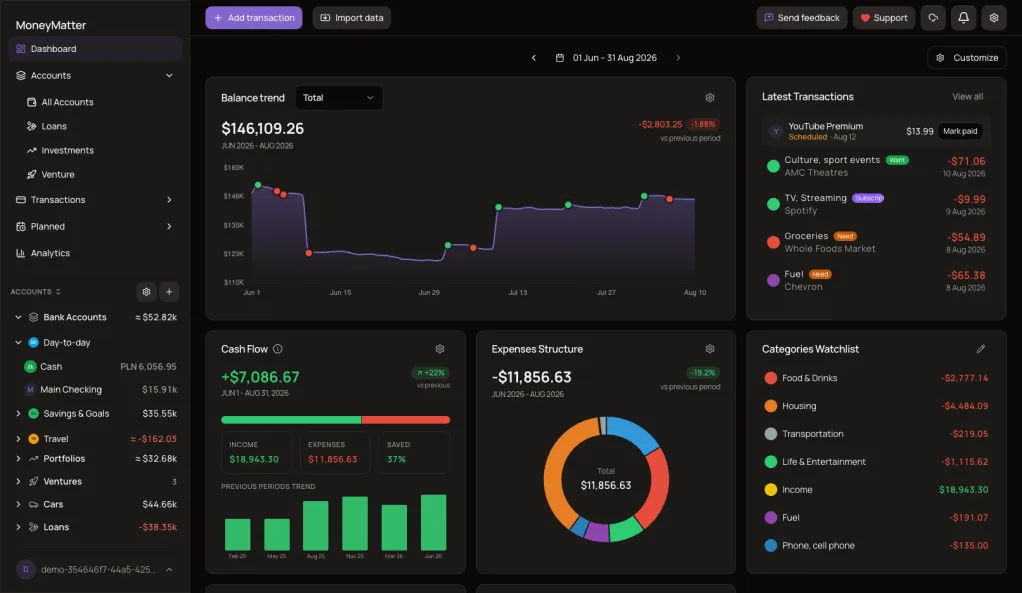Open the date range 01 Jun – 31 Aug 2026
The width and height of the screenshot is (1022, 593).
tap(606, 58)
